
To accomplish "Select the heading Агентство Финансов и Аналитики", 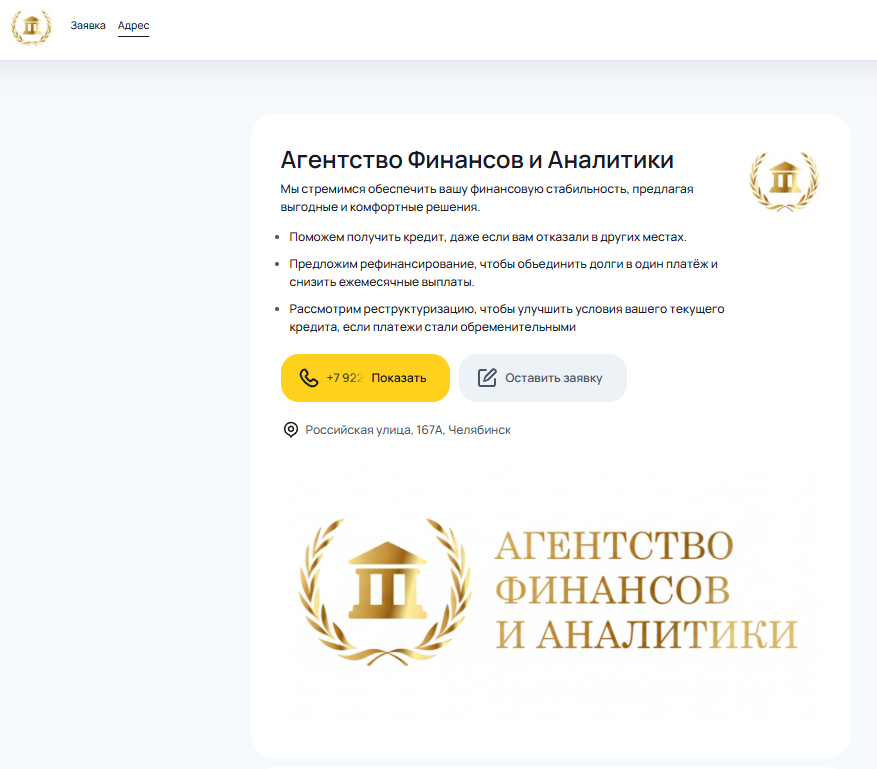I will click(477, 160).
